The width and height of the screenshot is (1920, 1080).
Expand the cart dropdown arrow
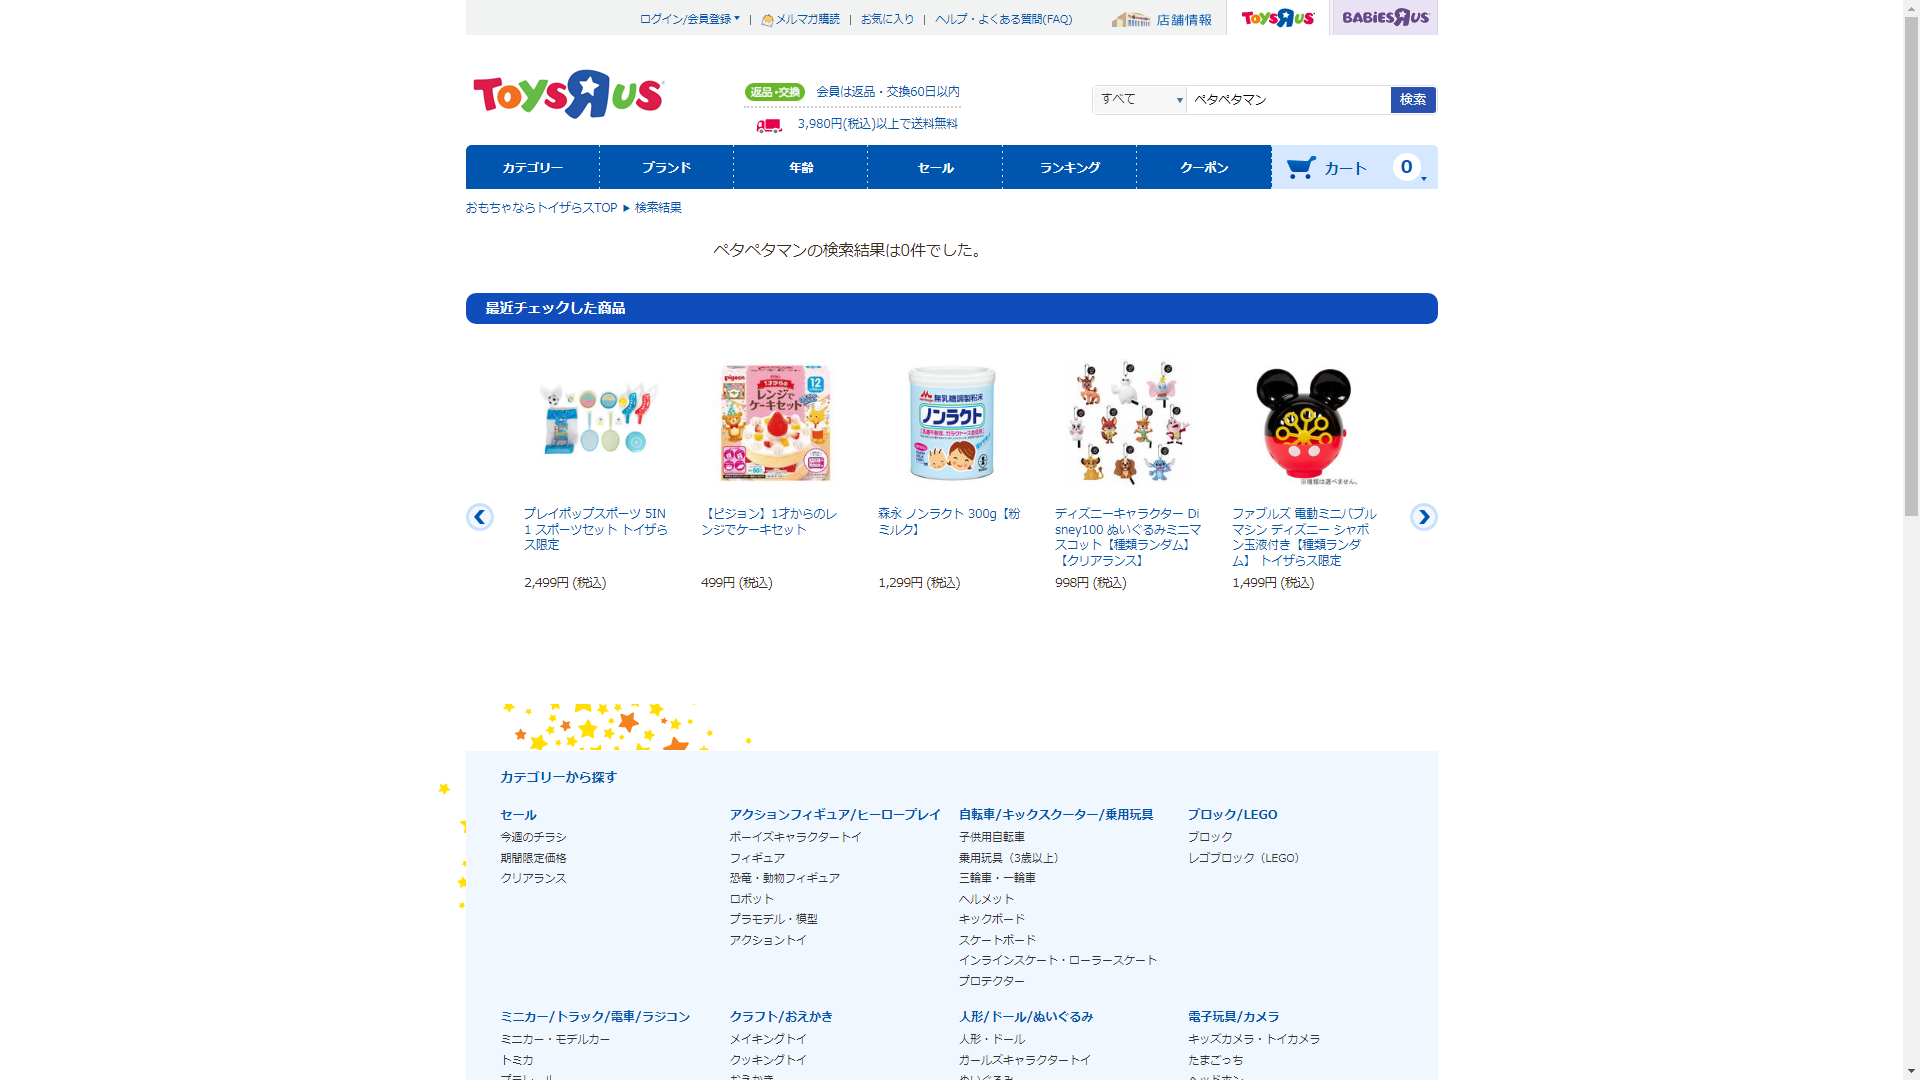pos(1424,179)
